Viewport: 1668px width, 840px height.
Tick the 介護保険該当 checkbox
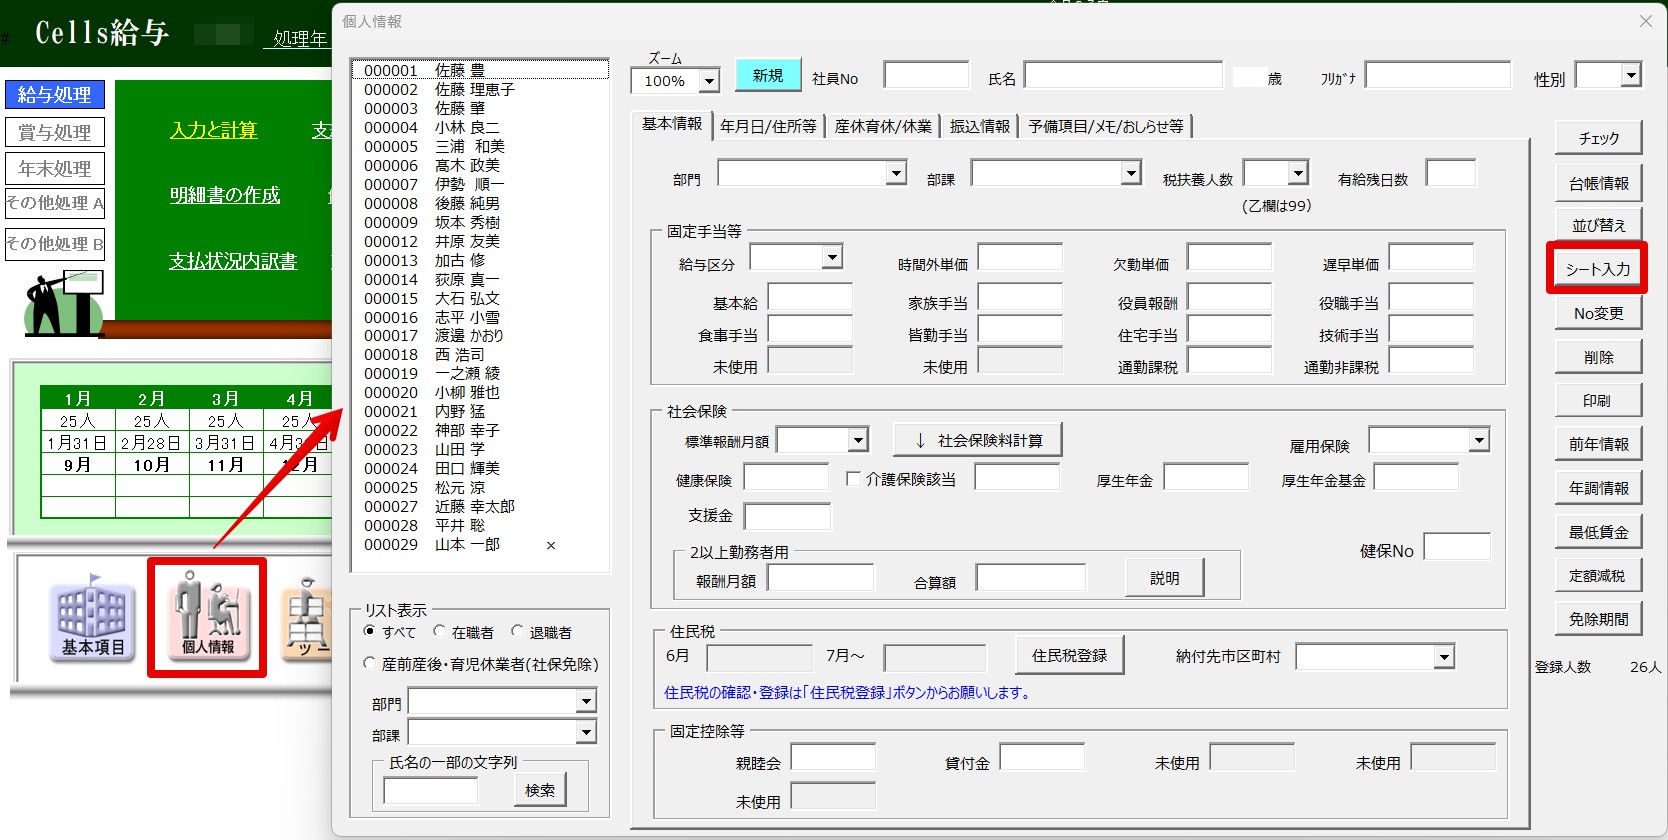tap(853, 479)
